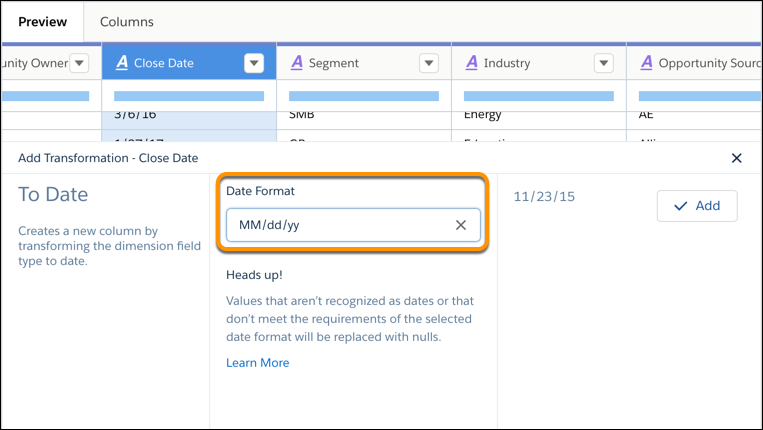The image size is (763, 430).
Task: Click the Opportunity Source column type icon
Action: click(x=646, y=63)
